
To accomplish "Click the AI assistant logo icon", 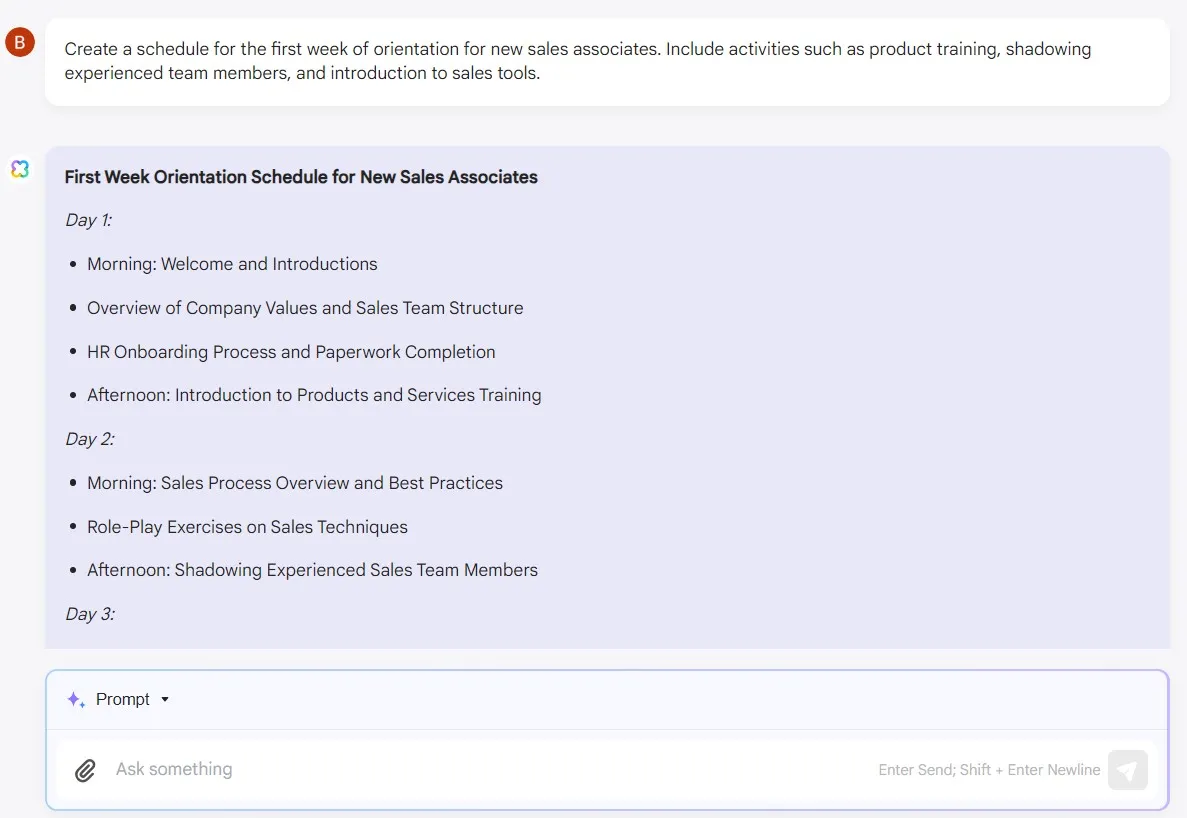I will coord(20,169).
